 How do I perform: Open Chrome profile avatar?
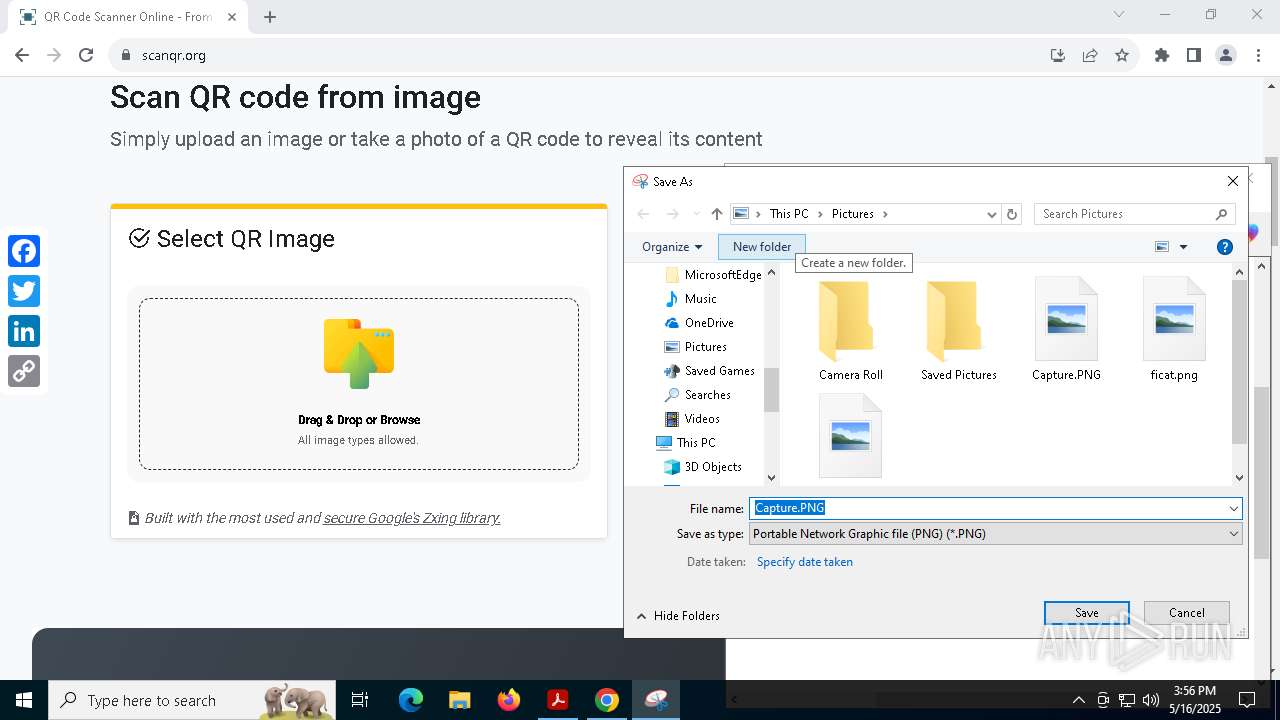pos(1226,55)
